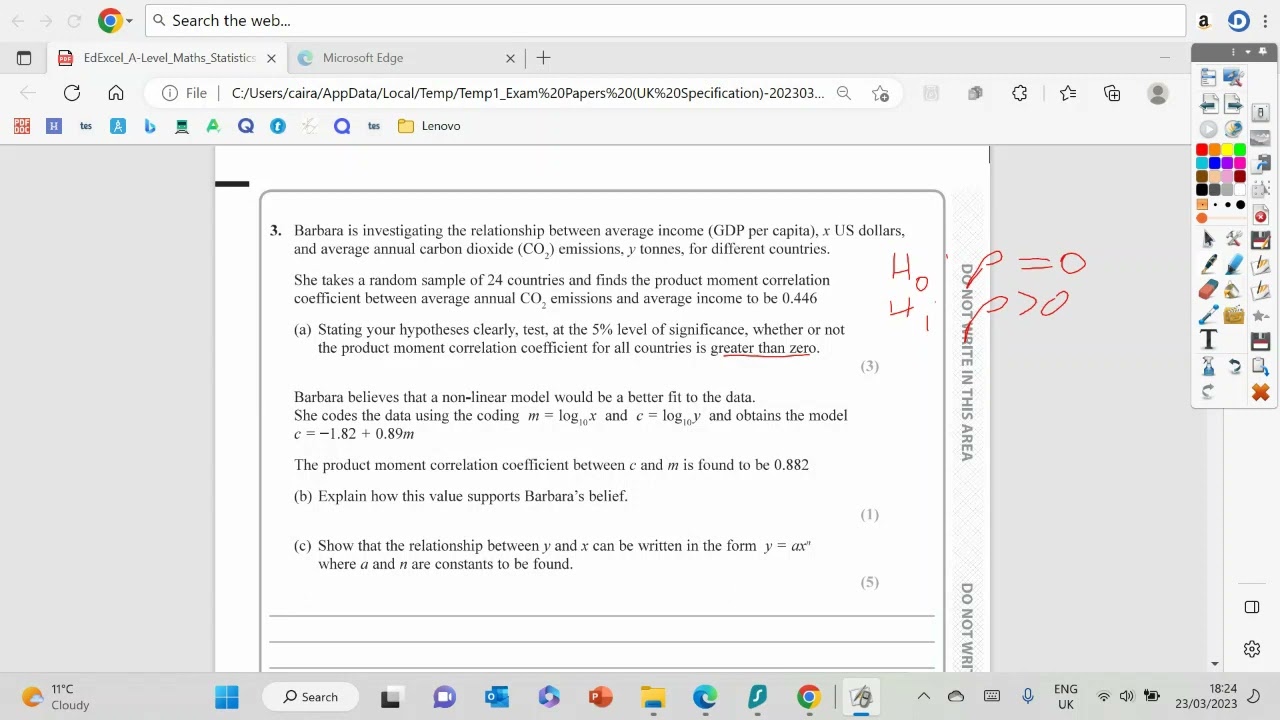
Task: Select the eraser tool
Action: (1209, 290)
